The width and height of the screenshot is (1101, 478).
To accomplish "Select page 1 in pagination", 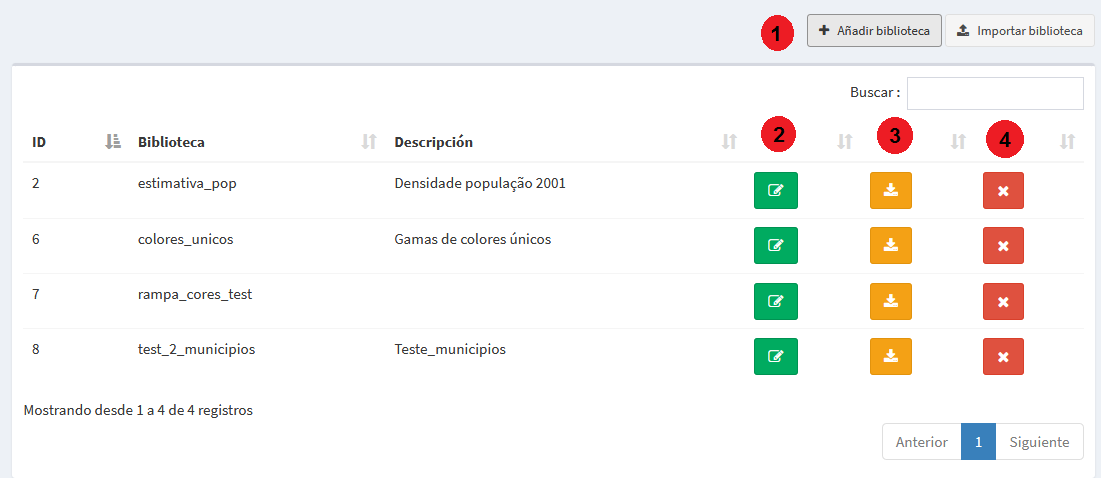I will (978, 442).
